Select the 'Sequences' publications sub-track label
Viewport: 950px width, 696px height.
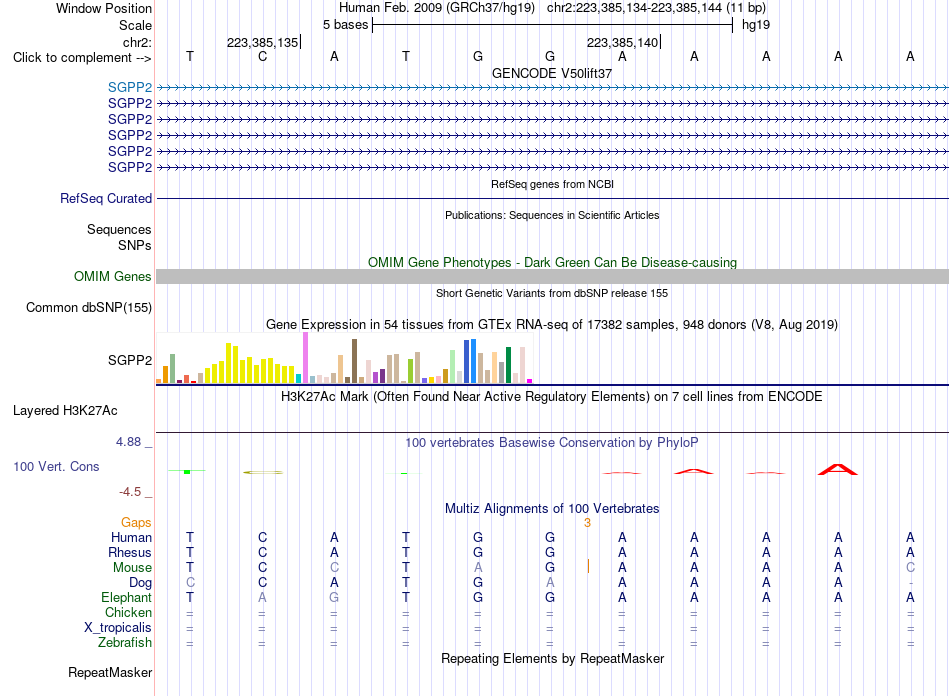tap(119, 229)
